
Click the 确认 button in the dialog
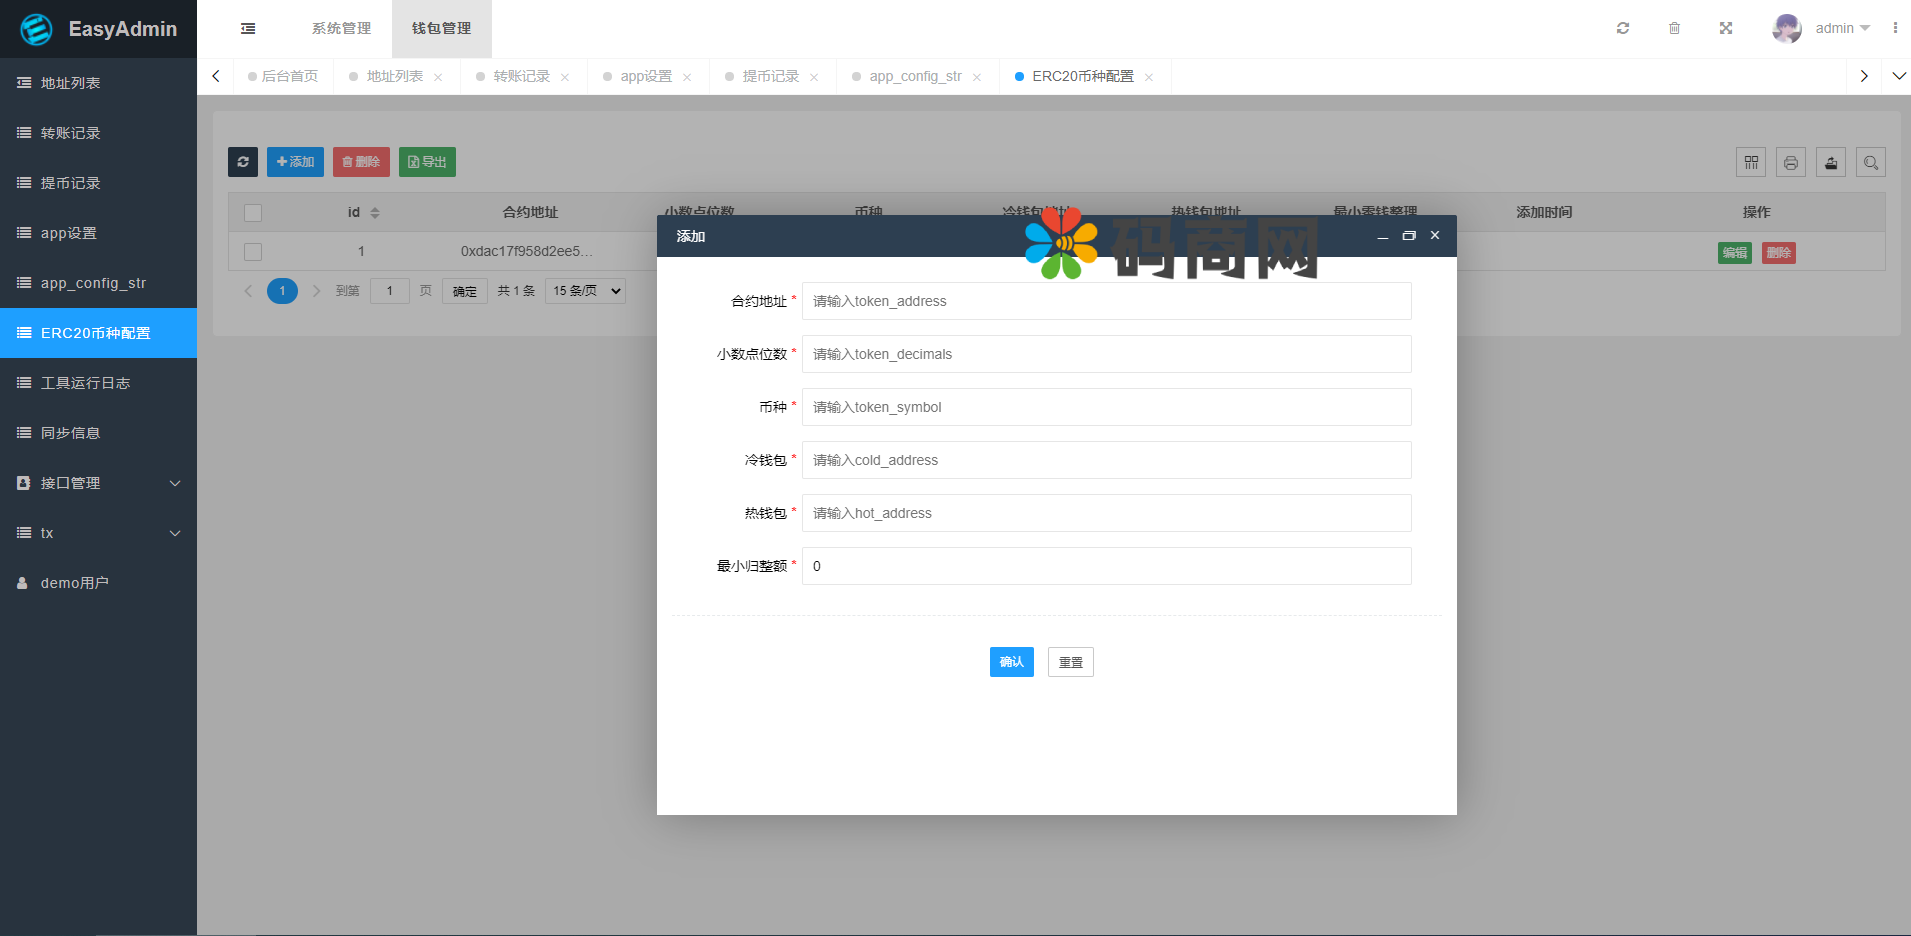tap(1011, 662)
